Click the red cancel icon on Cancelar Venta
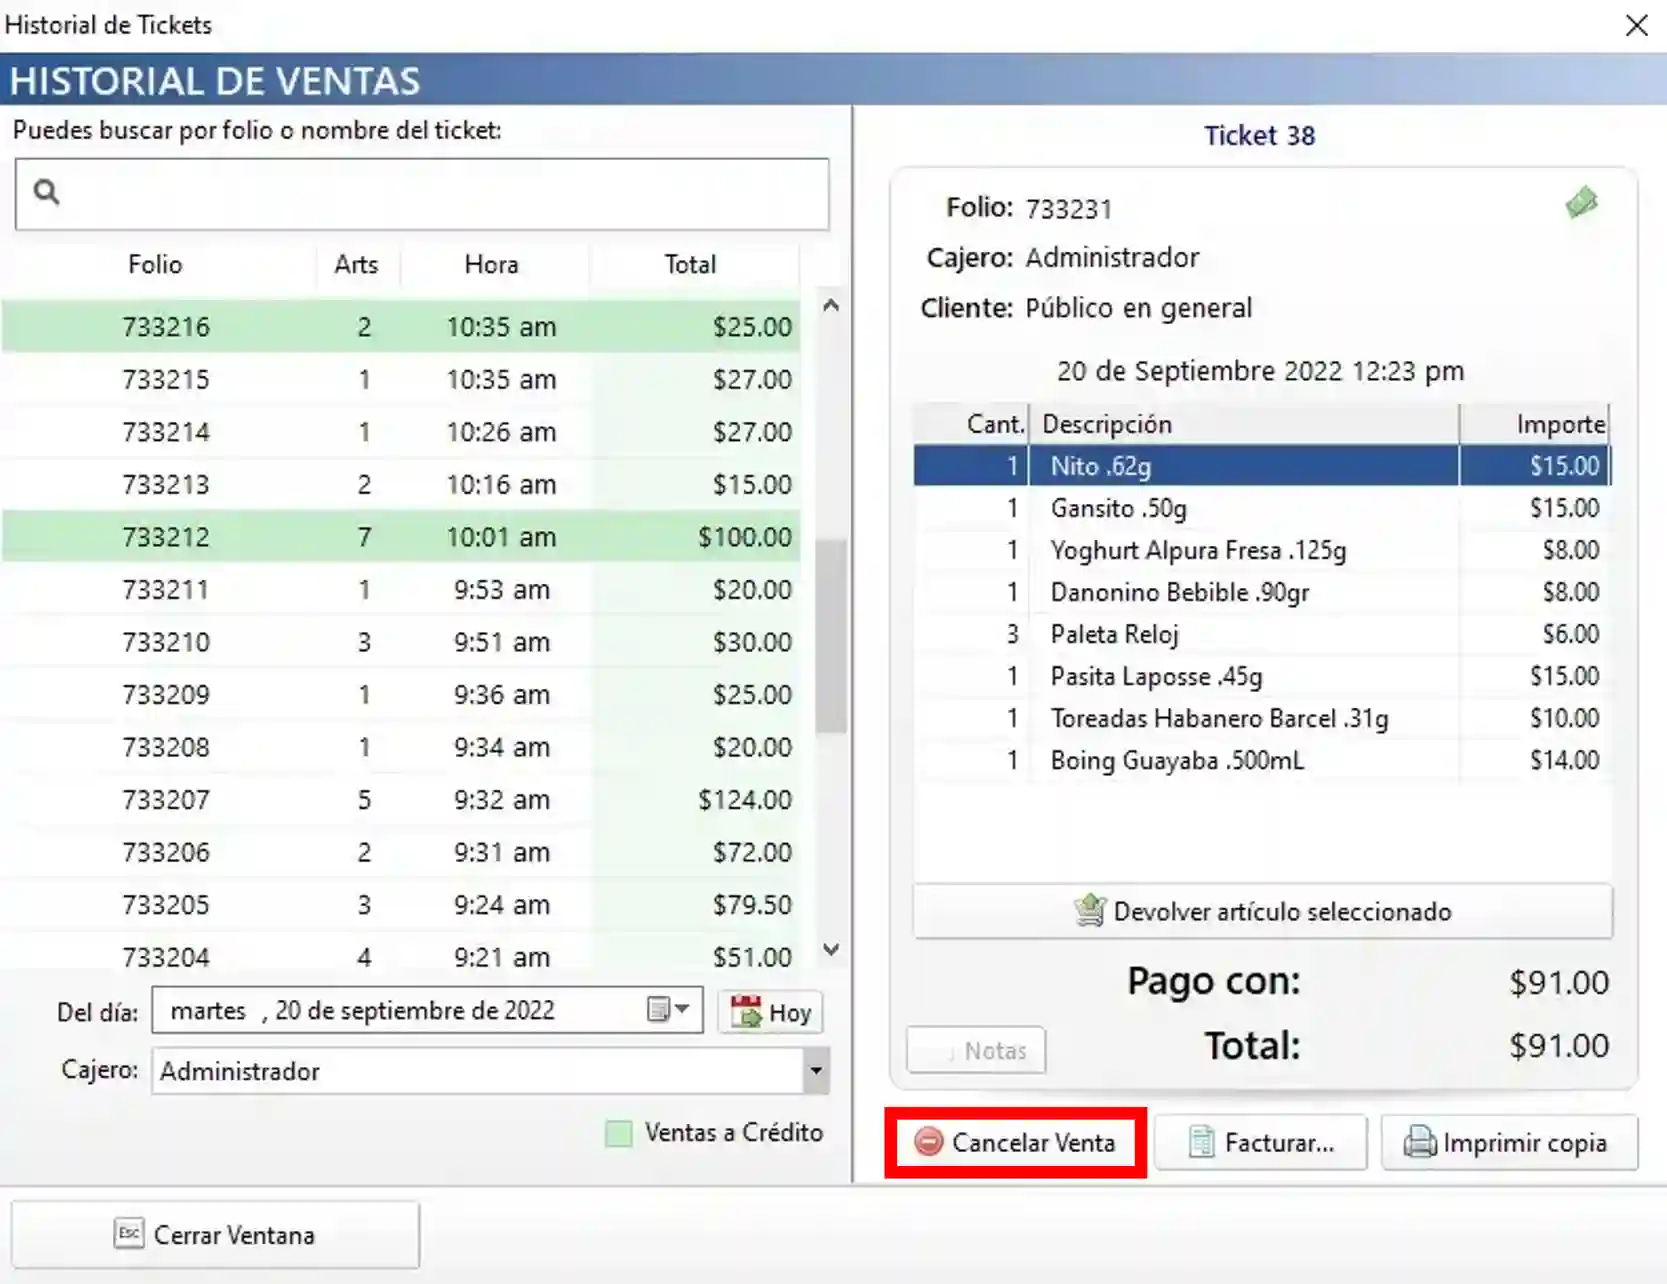 928,1141
